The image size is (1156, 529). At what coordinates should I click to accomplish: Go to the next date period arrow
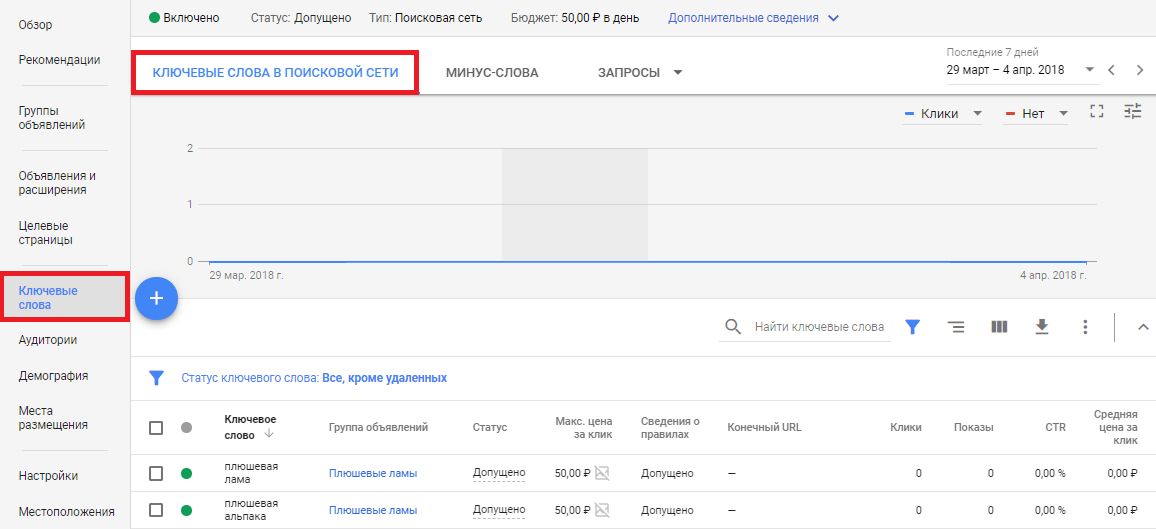(1139, 70)
